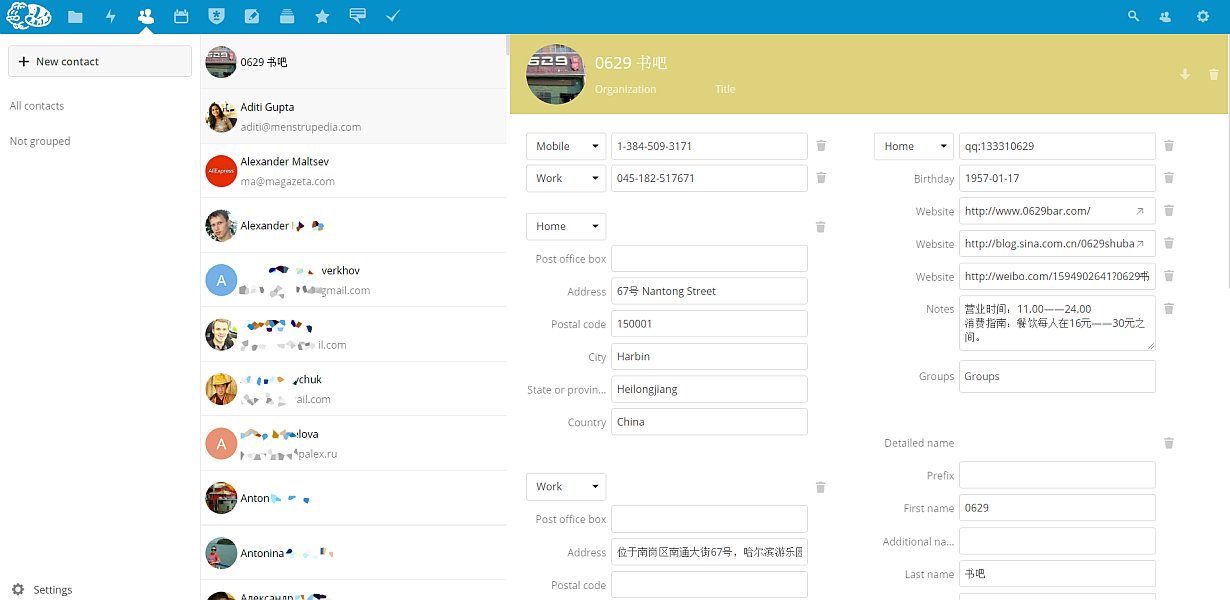Image resolution: width=1230 pixels, height=600 pixels.
Task: Open the Calendar application icon
Action: 181,16
